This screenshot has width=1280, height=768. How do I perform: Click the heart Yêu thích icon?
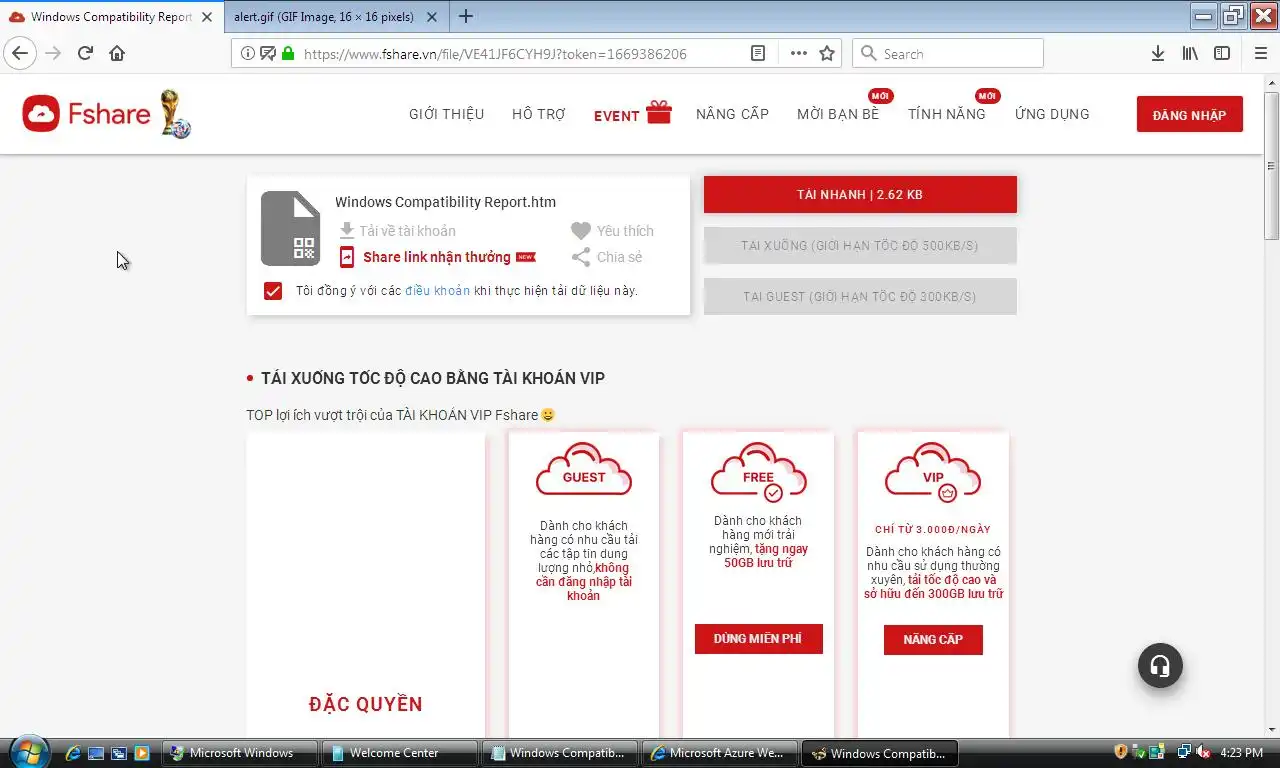coord(581,231)
